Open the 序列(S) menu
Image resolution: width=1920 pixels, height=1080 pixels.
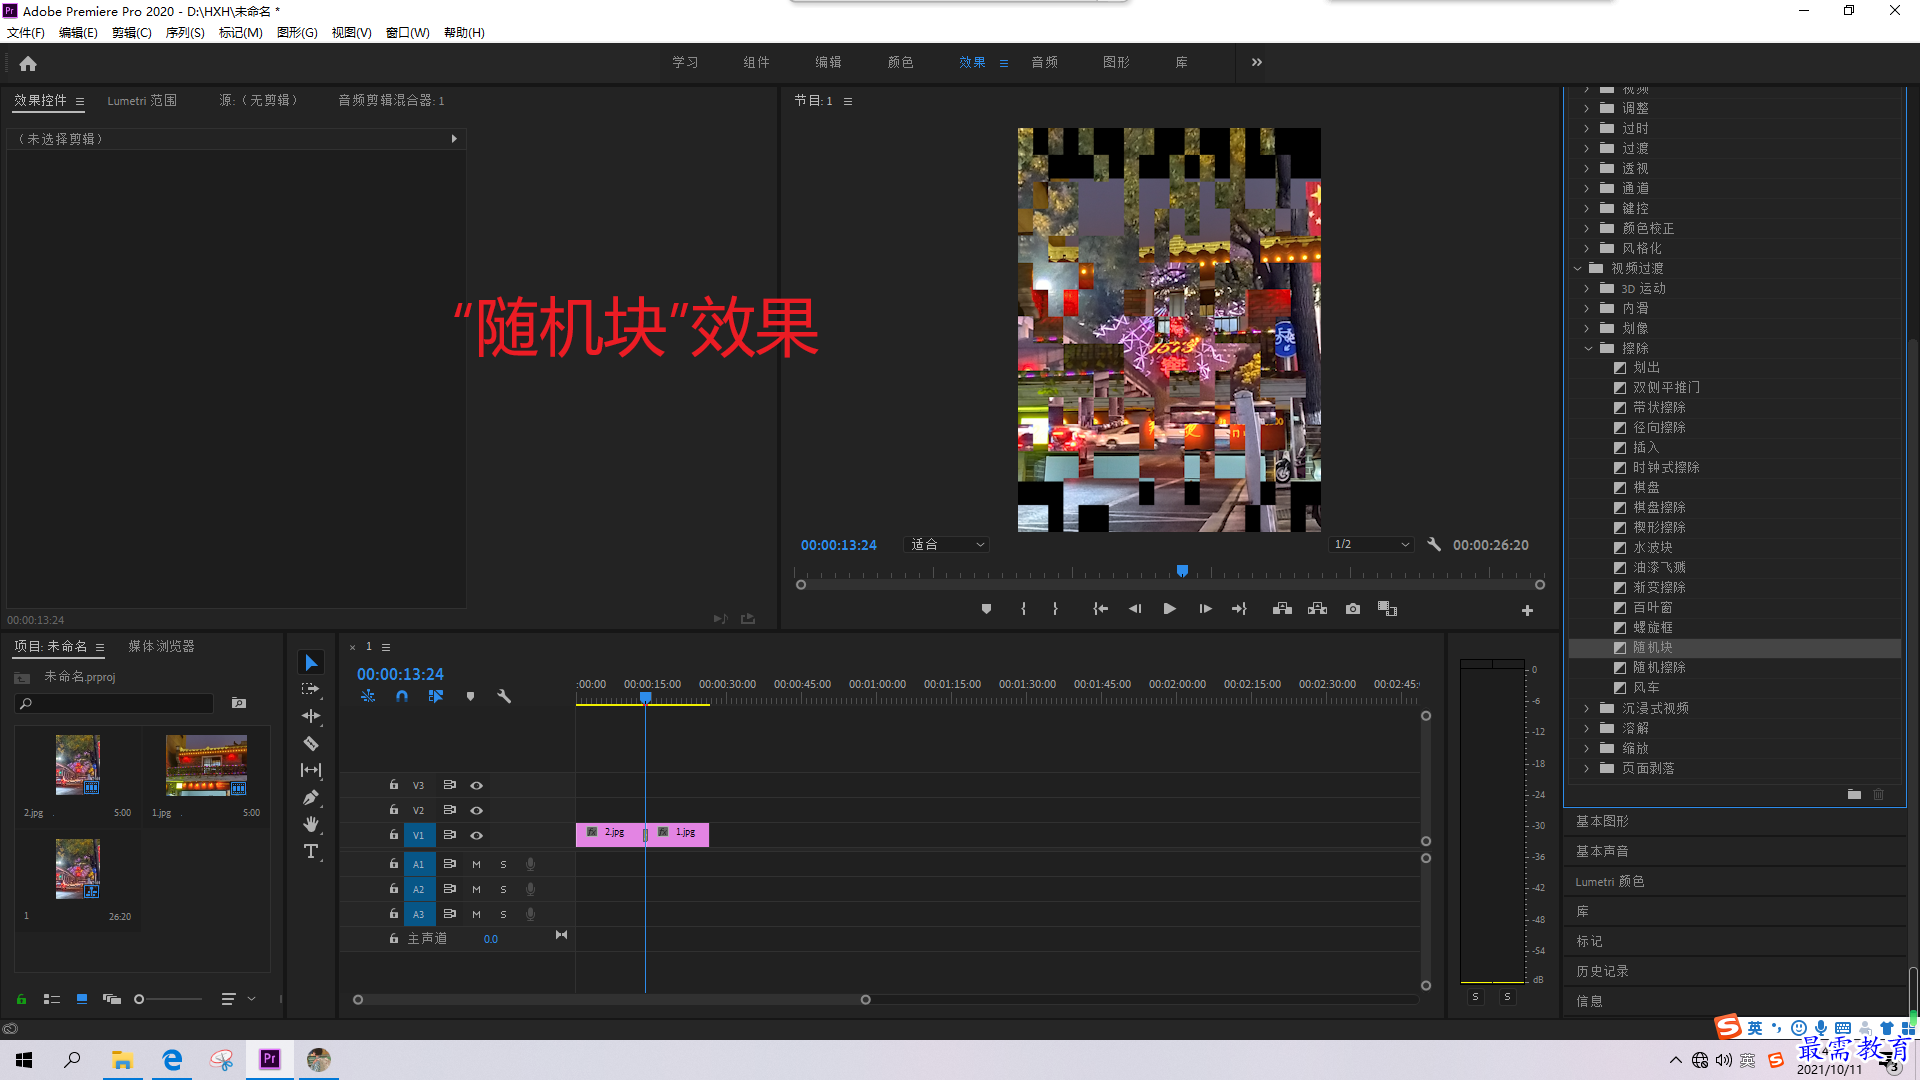point(185,33)
